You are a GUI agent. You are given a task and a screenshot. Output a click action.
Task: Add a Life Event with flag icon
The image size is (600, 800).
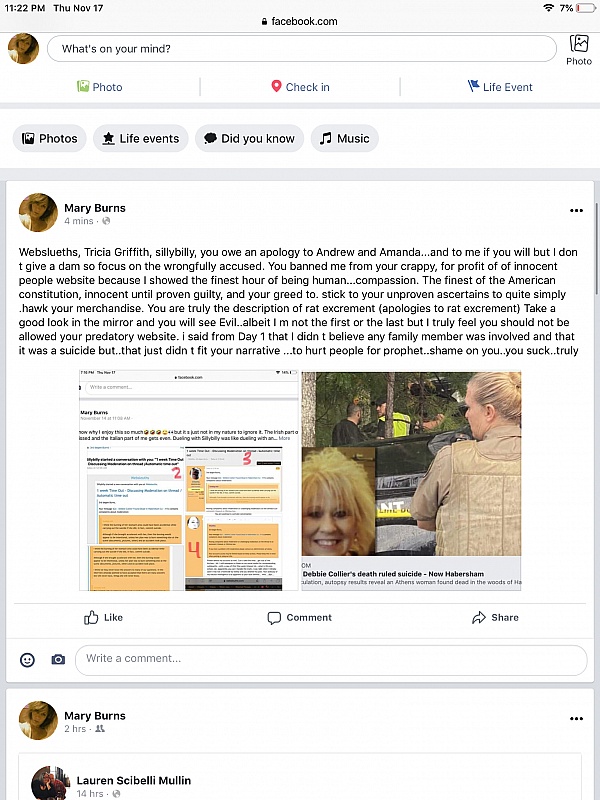tap(499, 87)
